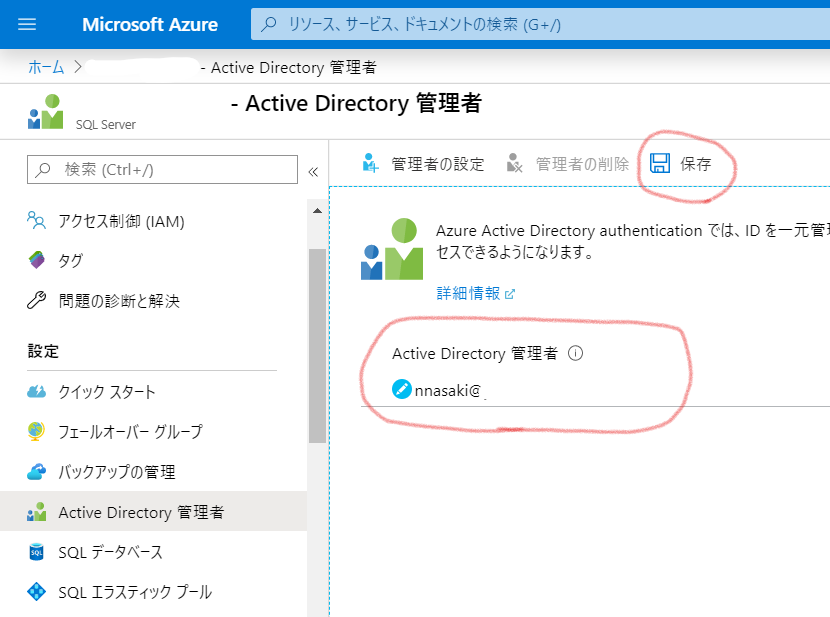The image size is (830, 617).
Task: Click the elastic pool diamond icon
Action: 37,592
